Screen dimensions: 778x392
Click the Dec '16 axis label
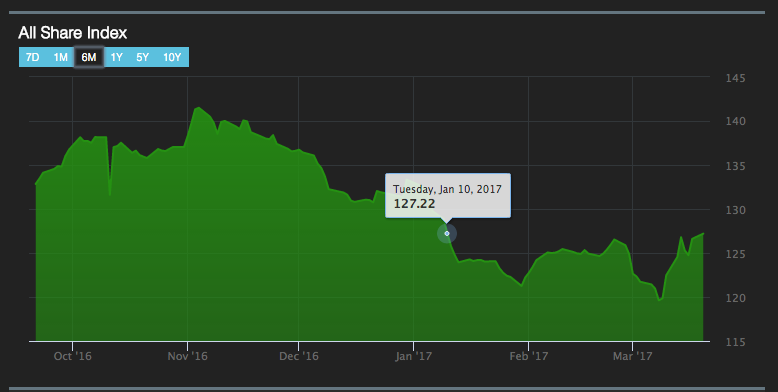point(299,356)
